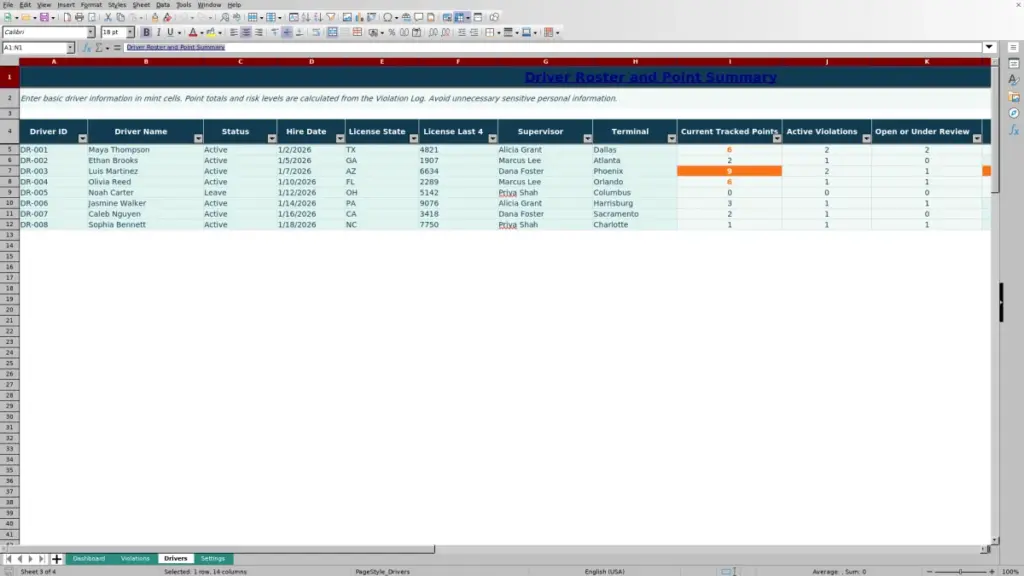Expand the formula bar arrow
Image resolution: width=1024 pixels, height=576 pixels.
pos(989,47)
